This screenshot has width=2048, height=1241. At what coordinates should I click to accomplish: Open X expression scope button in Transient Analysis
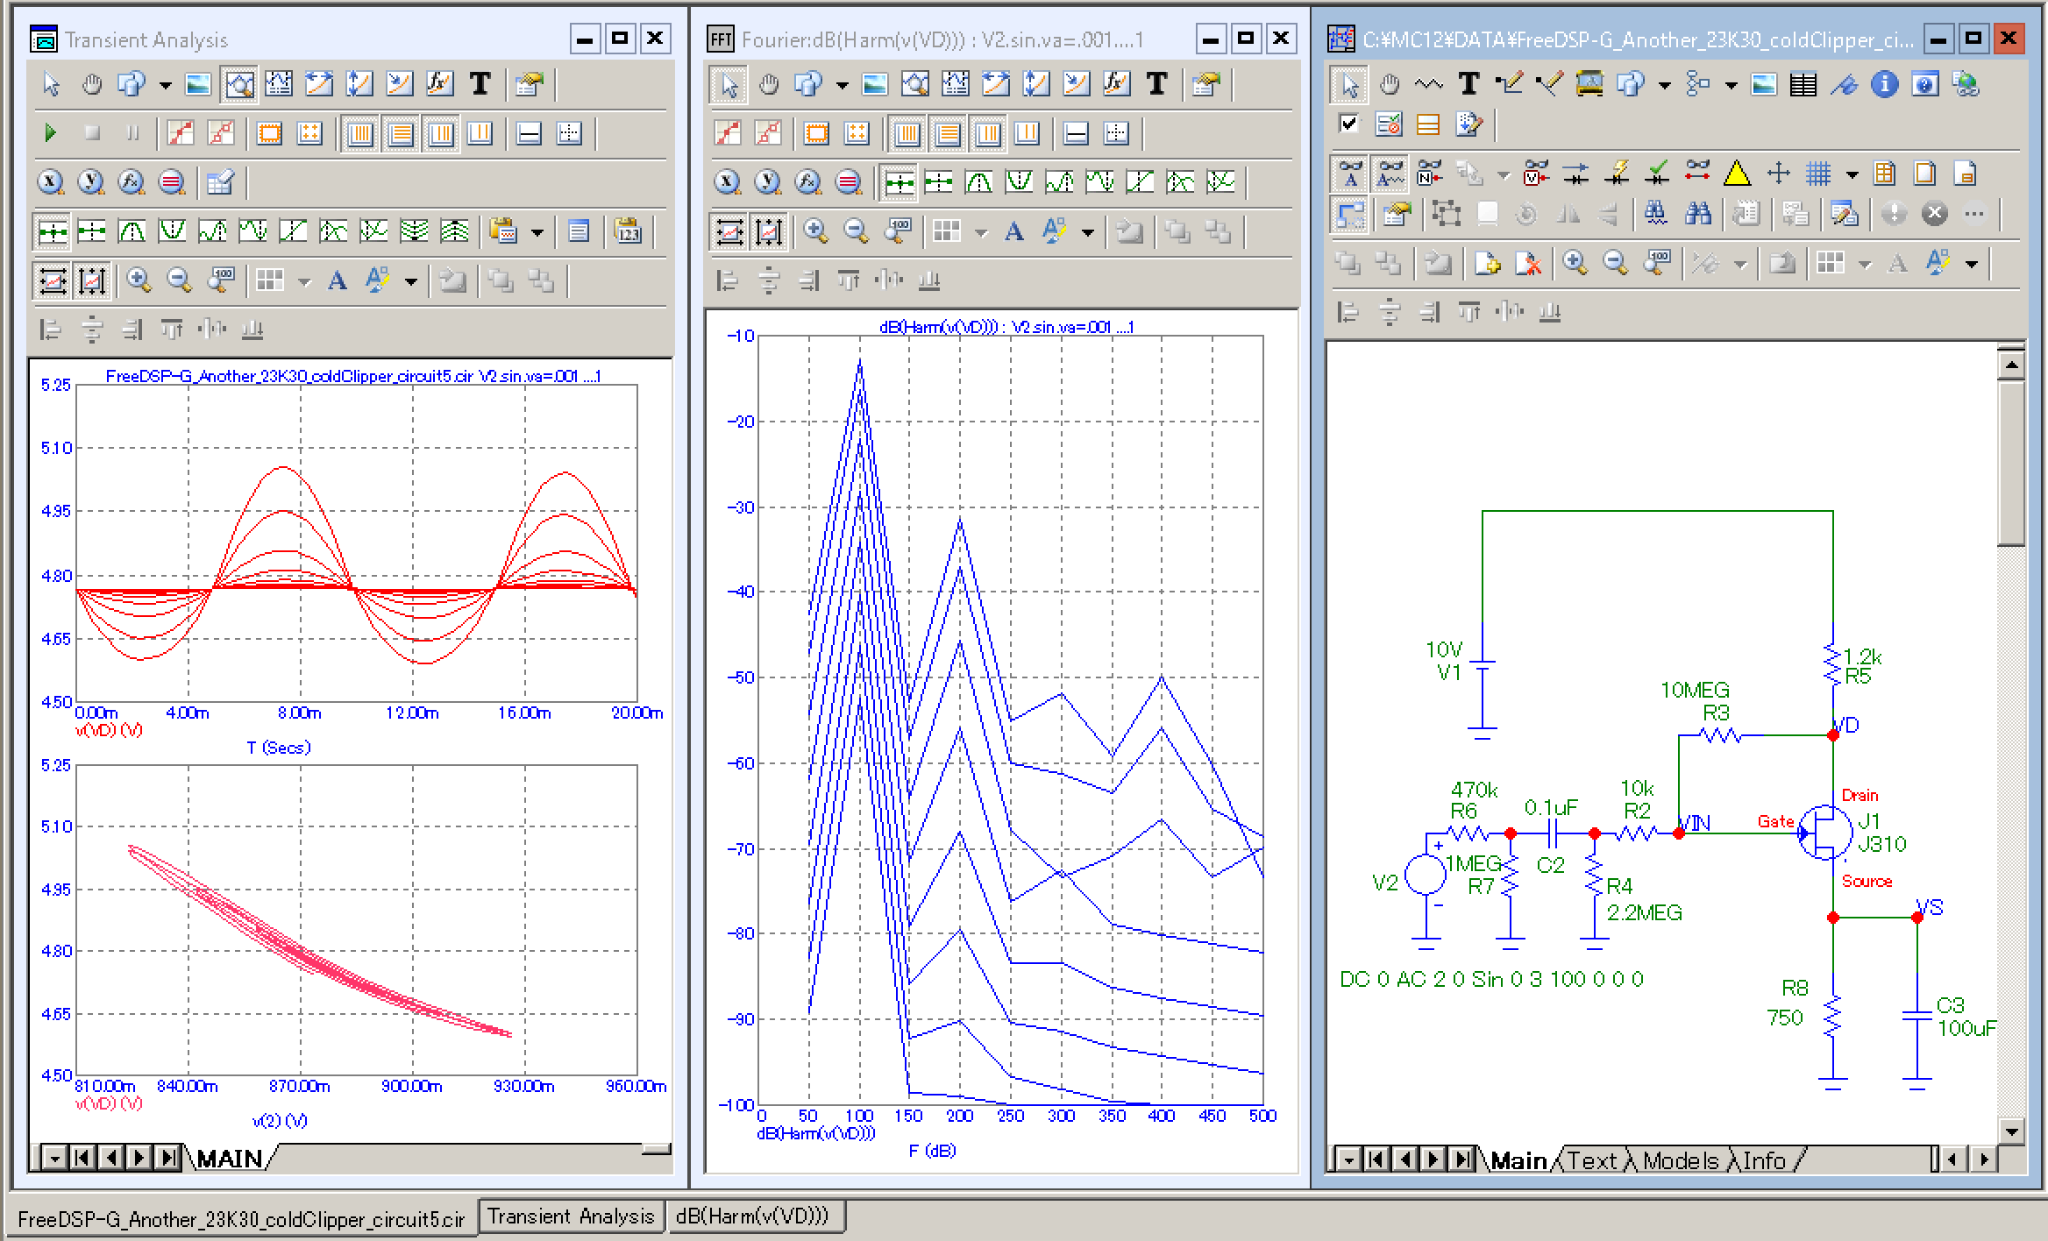[x=50, y=182]
